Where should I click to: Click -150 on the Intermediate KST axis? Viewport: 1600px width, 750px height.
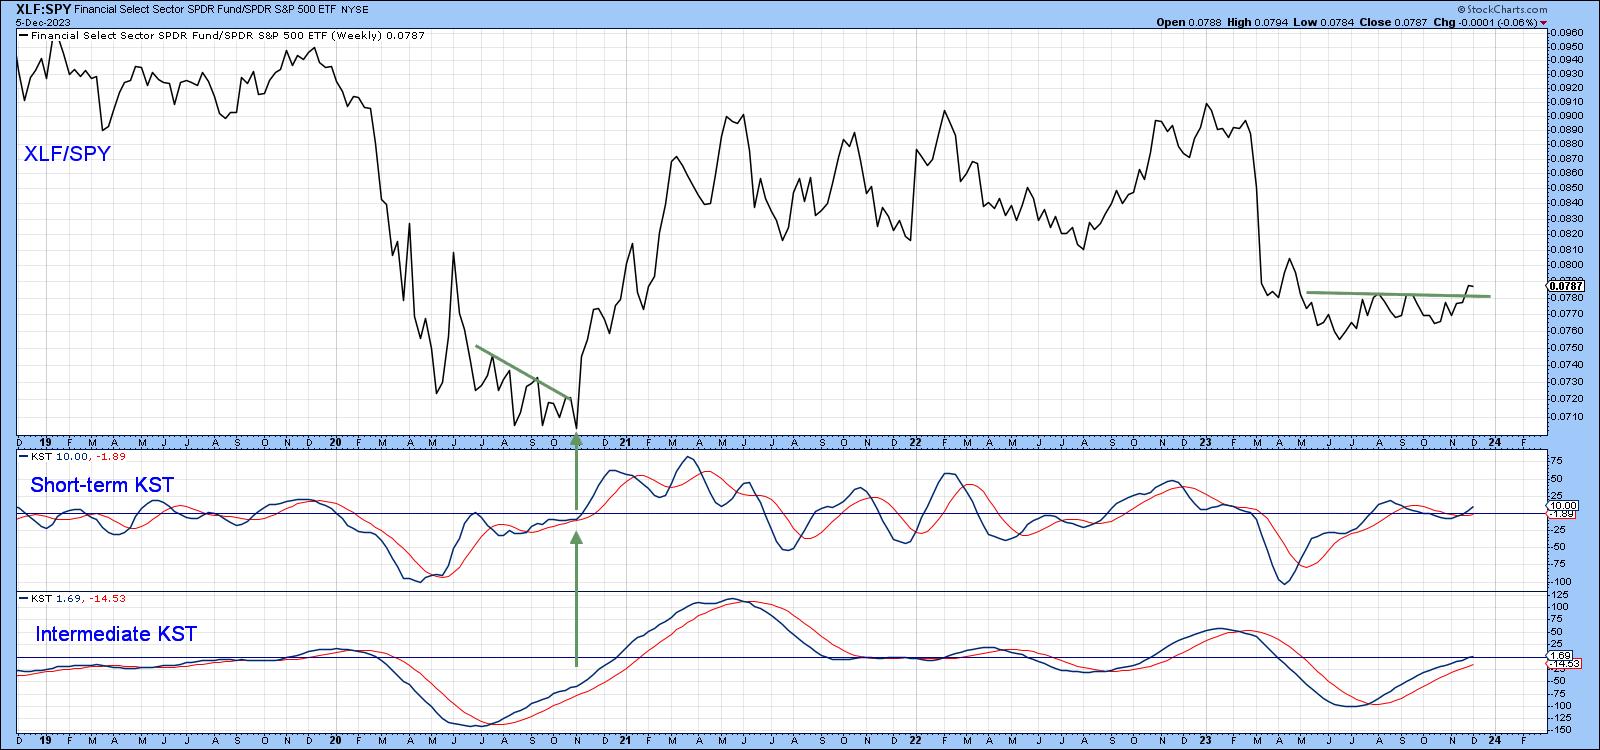[x=1560, y=730]
